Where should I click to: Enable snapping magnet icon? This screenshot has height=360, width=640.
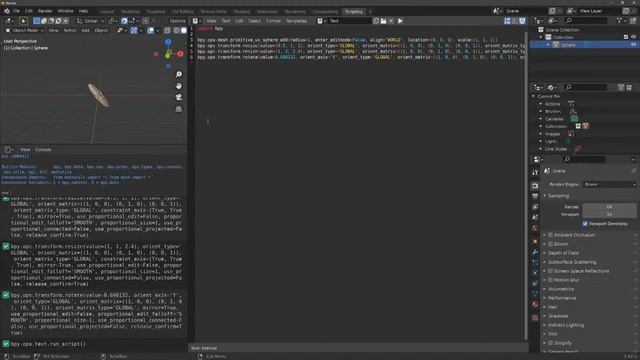124,21
